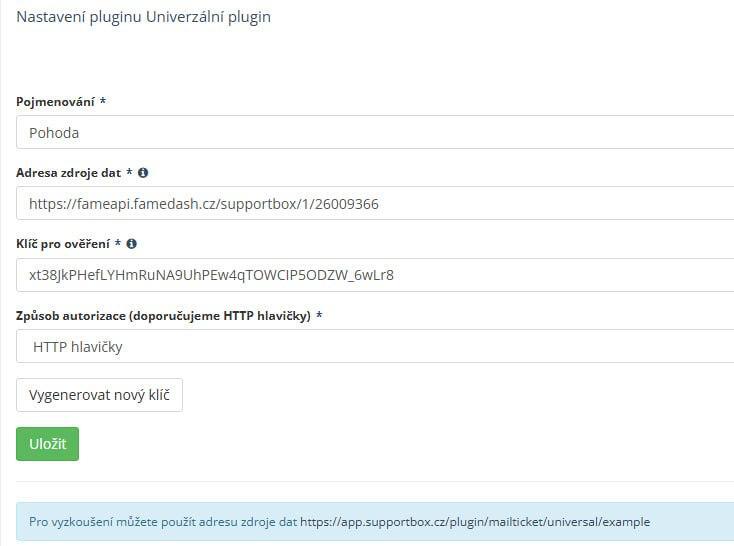Click the asterisk ending the Způsob autorizace label
The width and height of the screenshot is (734, 546).
tap(320, 315)
